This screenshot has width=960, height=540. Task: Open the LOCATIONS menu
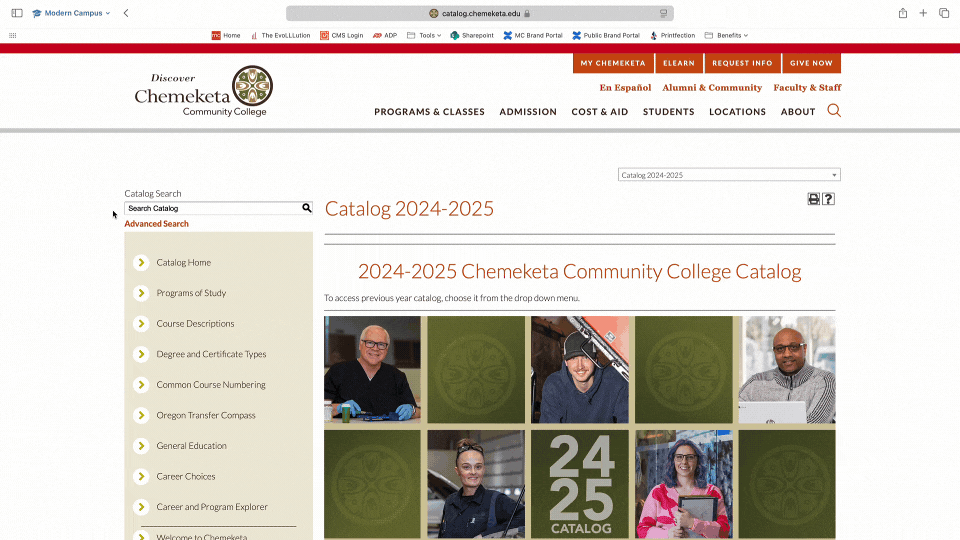click(x=737, y=111)
